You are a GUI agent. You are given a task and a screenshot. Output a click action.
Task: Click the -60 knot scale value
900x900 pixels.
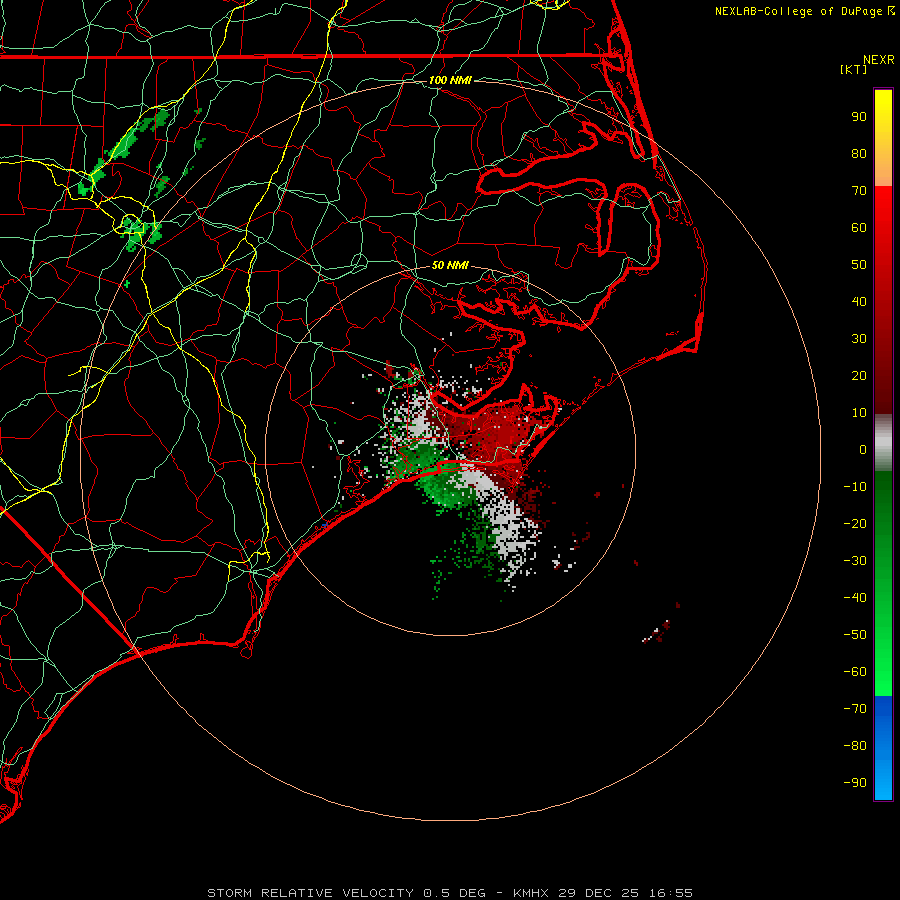(x=855, y=672)
